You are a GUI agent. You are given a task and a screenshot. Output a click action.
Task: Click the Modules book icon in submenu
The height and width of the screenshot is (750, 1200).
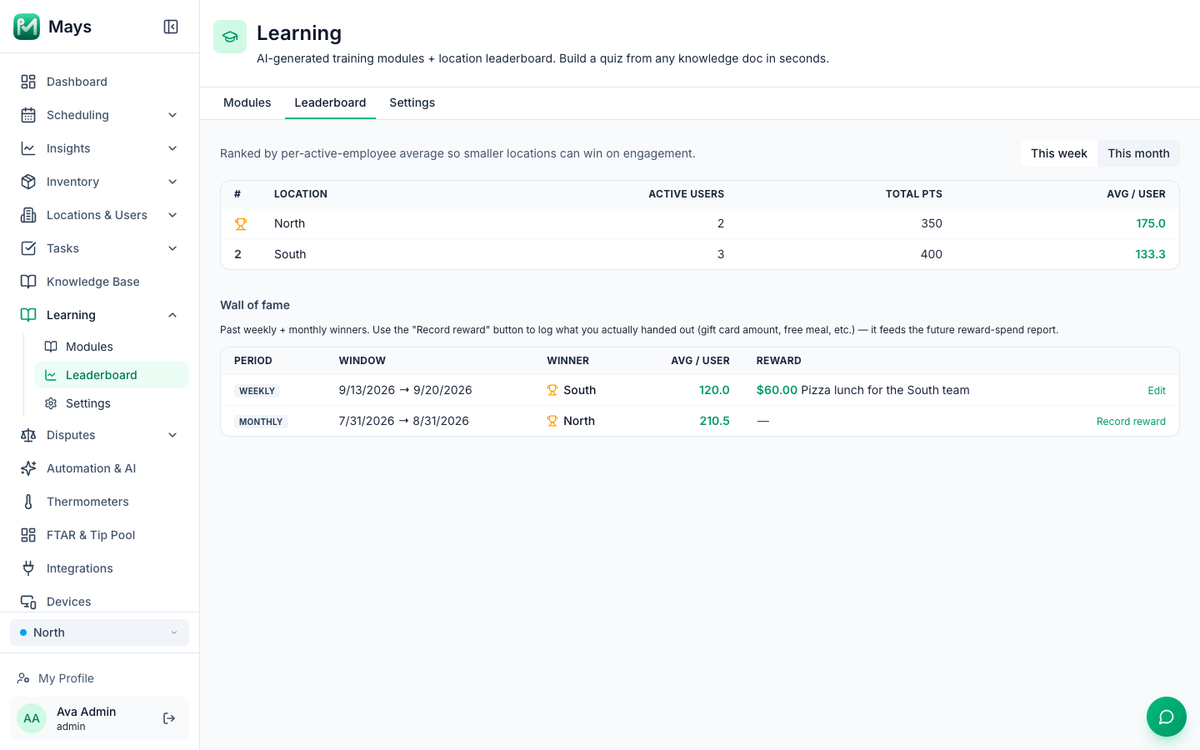pos(51,347)
